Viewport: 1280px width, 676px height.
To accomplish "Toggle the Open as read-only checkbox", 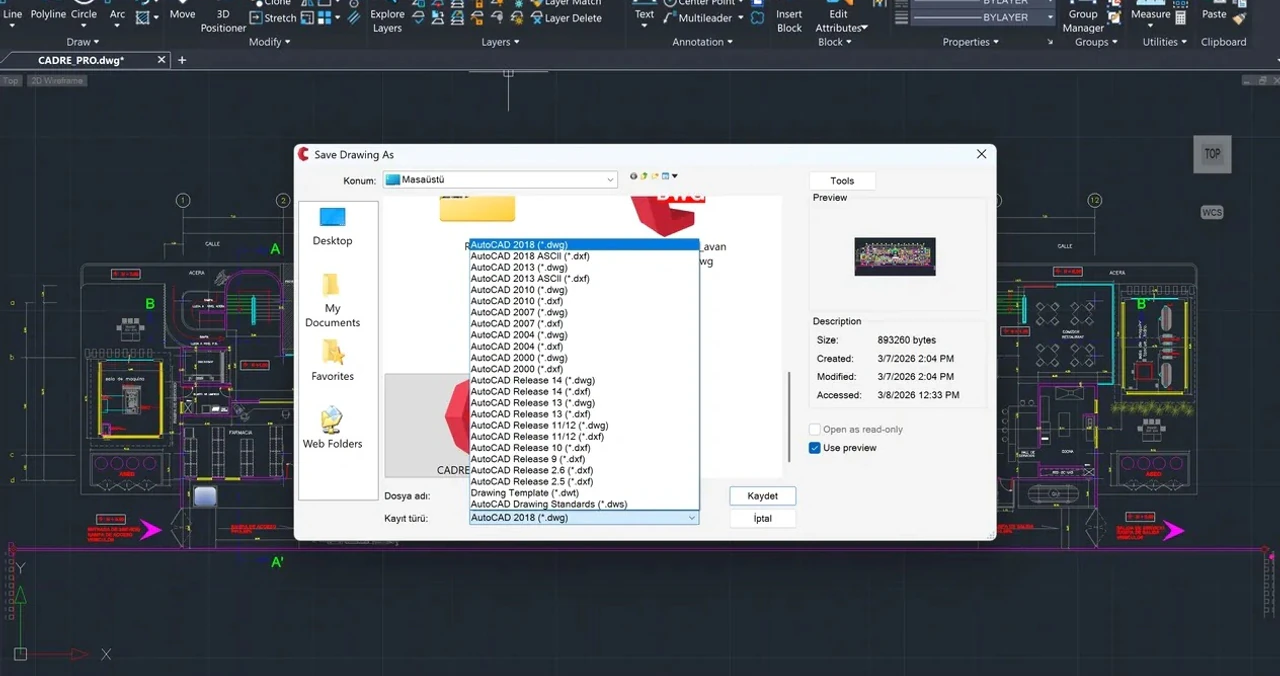I will click(x=815, y=429).
